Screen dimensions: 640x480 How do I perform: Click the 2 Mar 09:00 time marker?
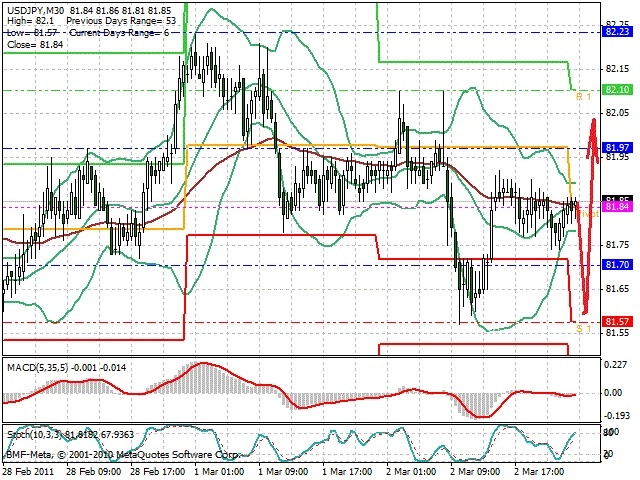(x=476, y=471)
